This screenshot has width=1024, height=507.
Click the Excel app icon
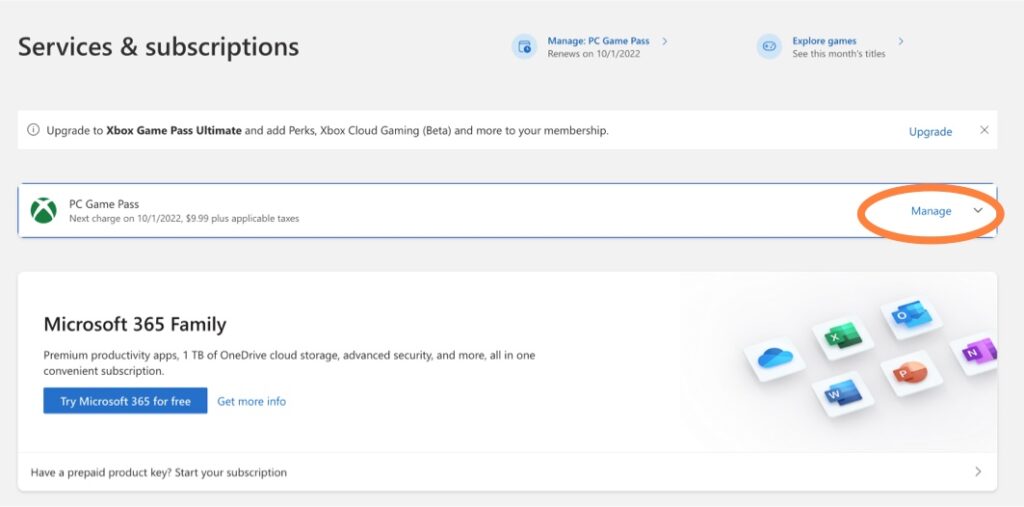tap(842, 335)
